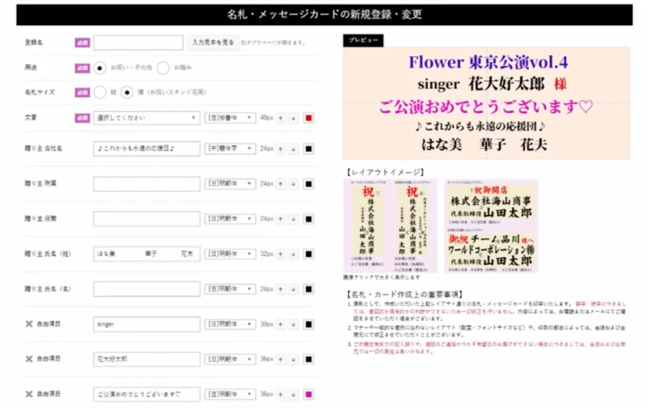Decrease font size for 贈り主 氏名(姓) row

point(293,254)
